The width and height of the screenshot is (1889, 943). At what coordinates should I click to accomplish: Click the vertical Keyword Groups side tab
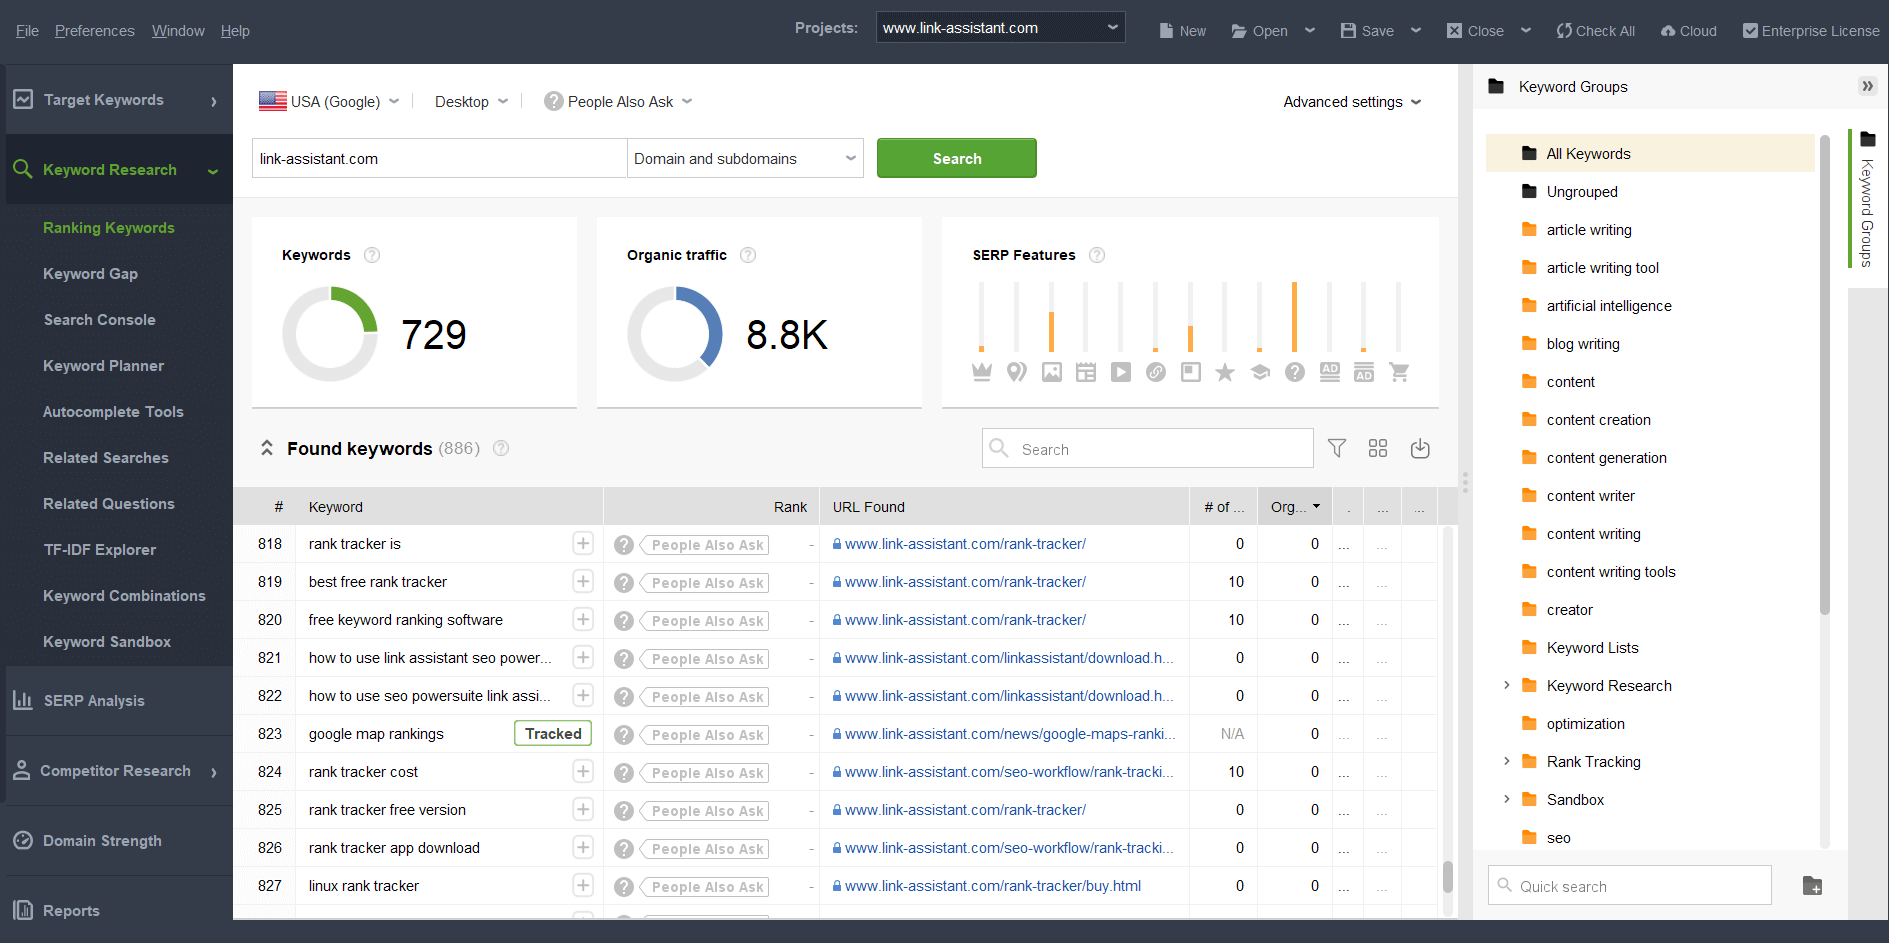click(1866, 200)
